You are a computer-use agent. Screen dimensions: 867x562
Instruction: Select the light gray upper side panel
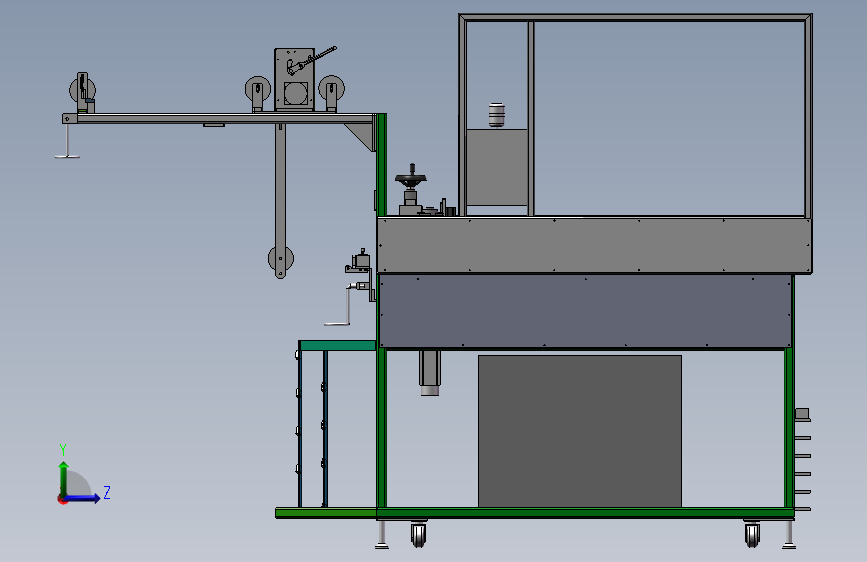[594, 244]
